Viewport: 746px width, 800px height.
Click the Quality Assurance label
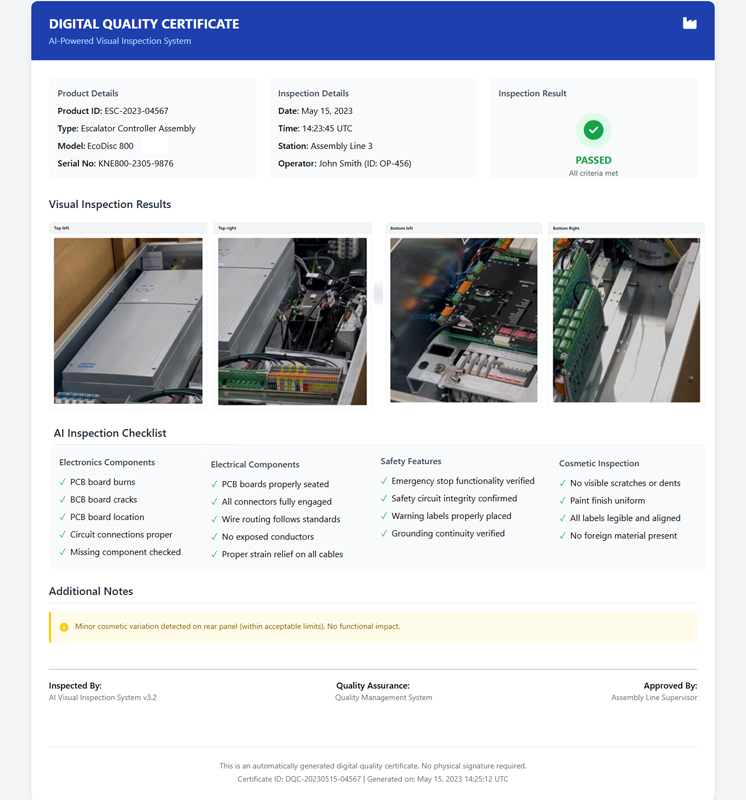tap(372, 686)
